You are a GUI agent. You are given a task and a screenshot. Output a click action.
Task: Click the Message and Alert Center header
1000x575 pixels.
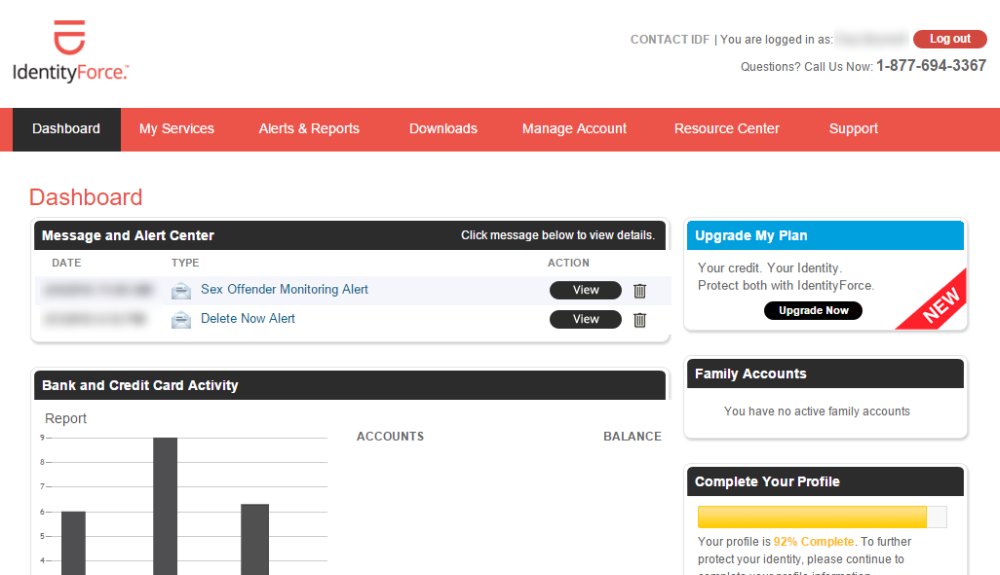coord(349,236)
